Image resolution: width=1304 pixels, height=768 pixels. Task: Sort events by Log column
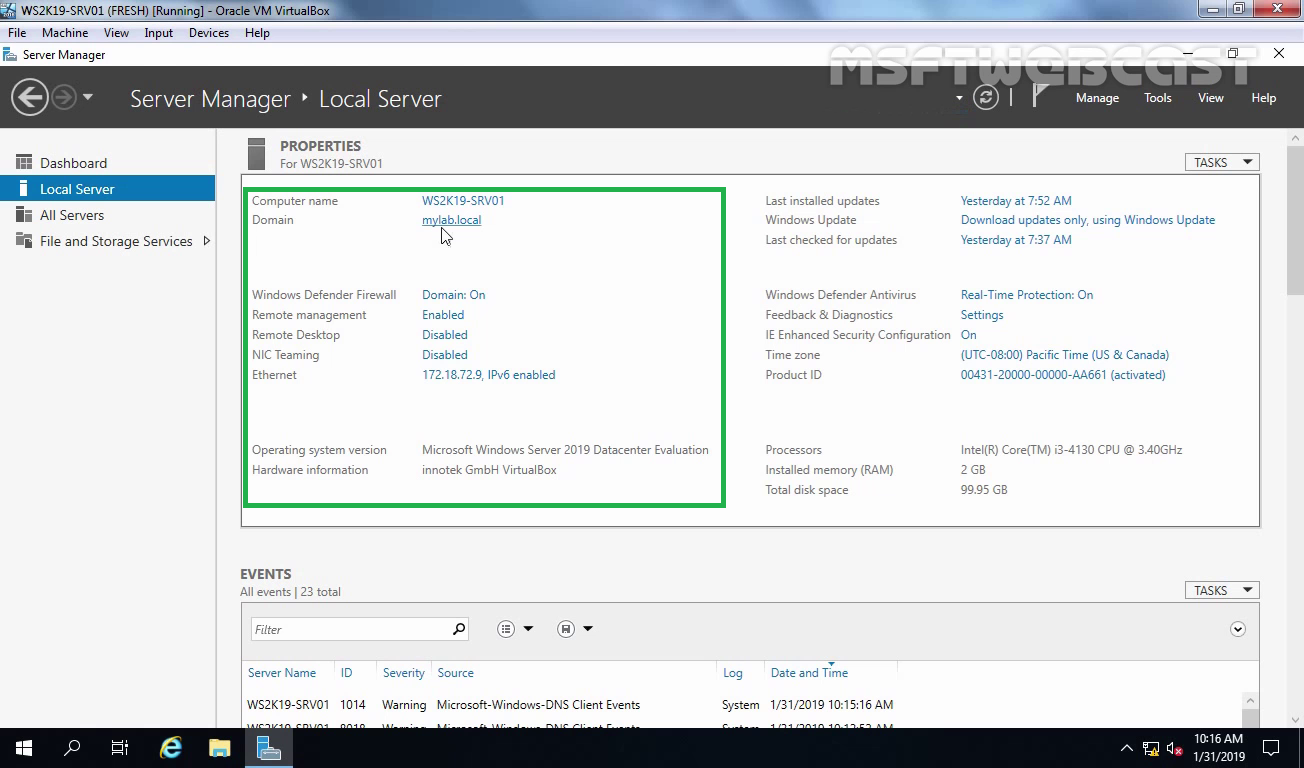pos(733,673)
